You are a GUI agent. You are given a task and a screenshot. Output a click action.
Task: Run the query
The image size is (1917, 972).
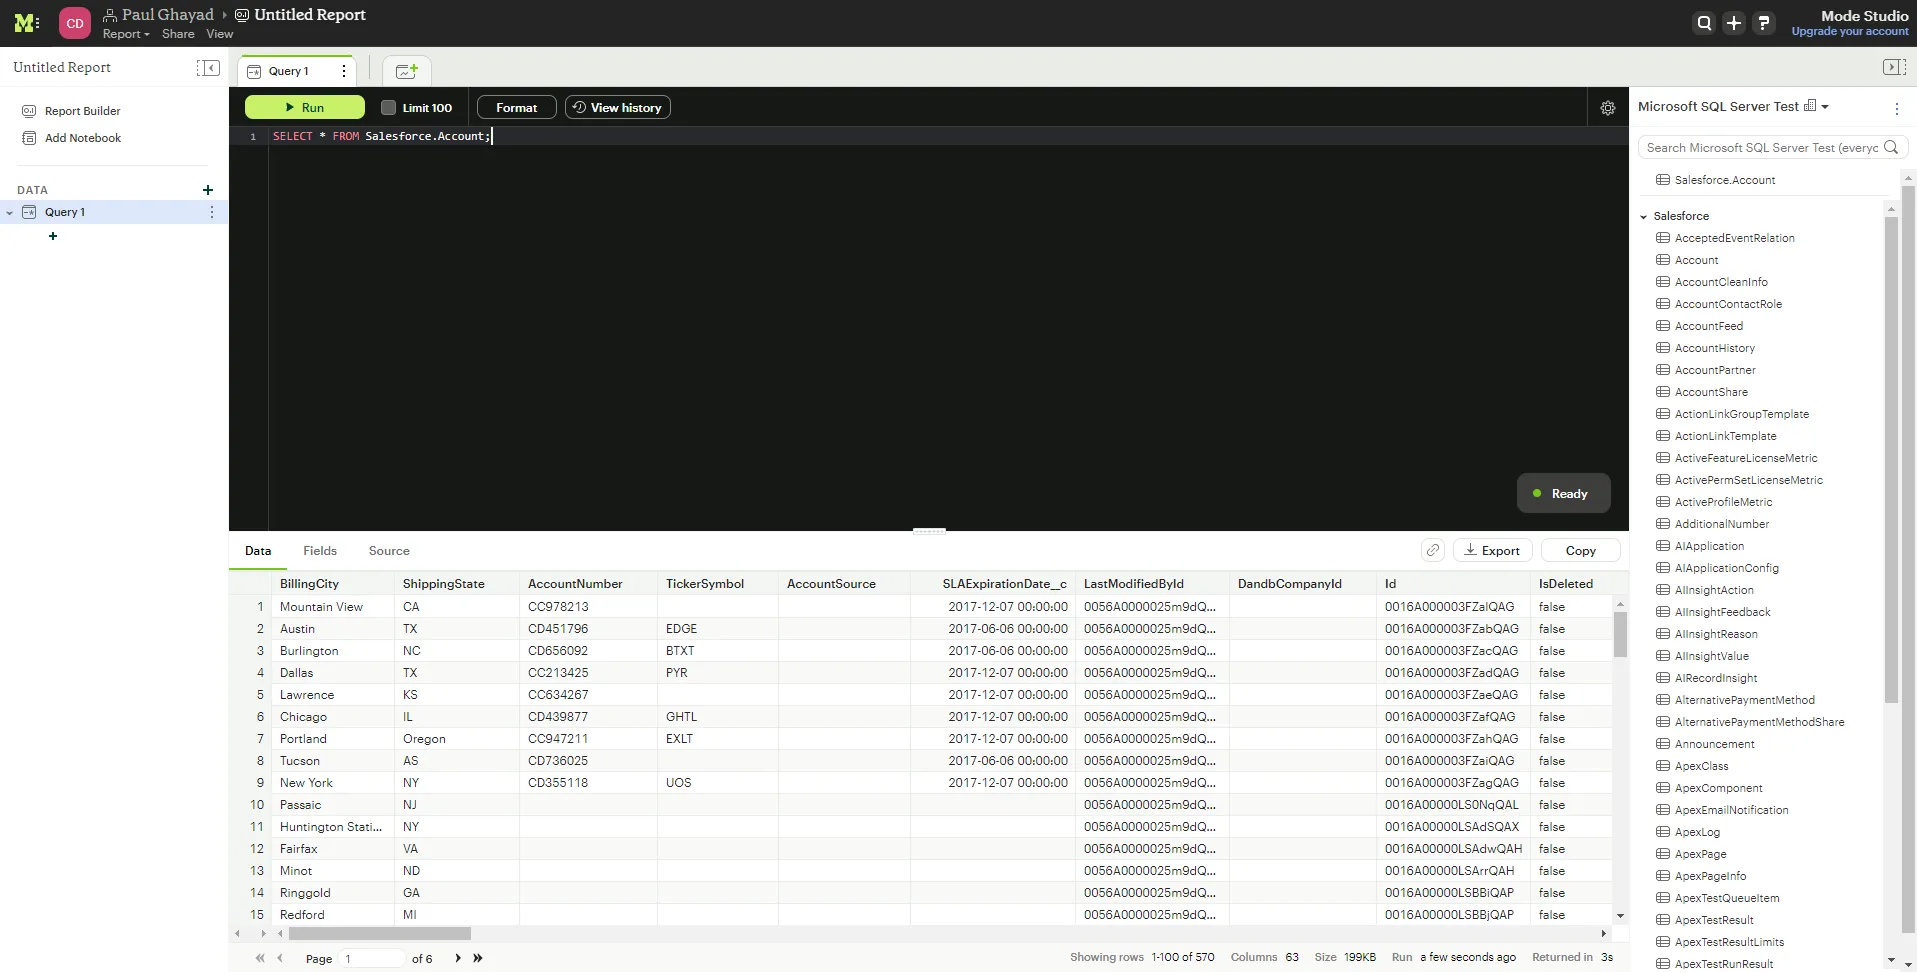coord(304,108)
